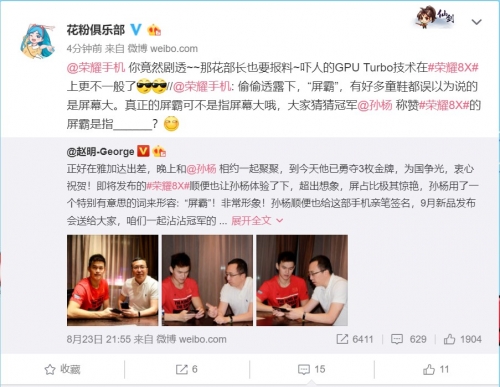Expand full text via 展开全文
Viewport: 500px width, 387px height.
pos(257,220)
